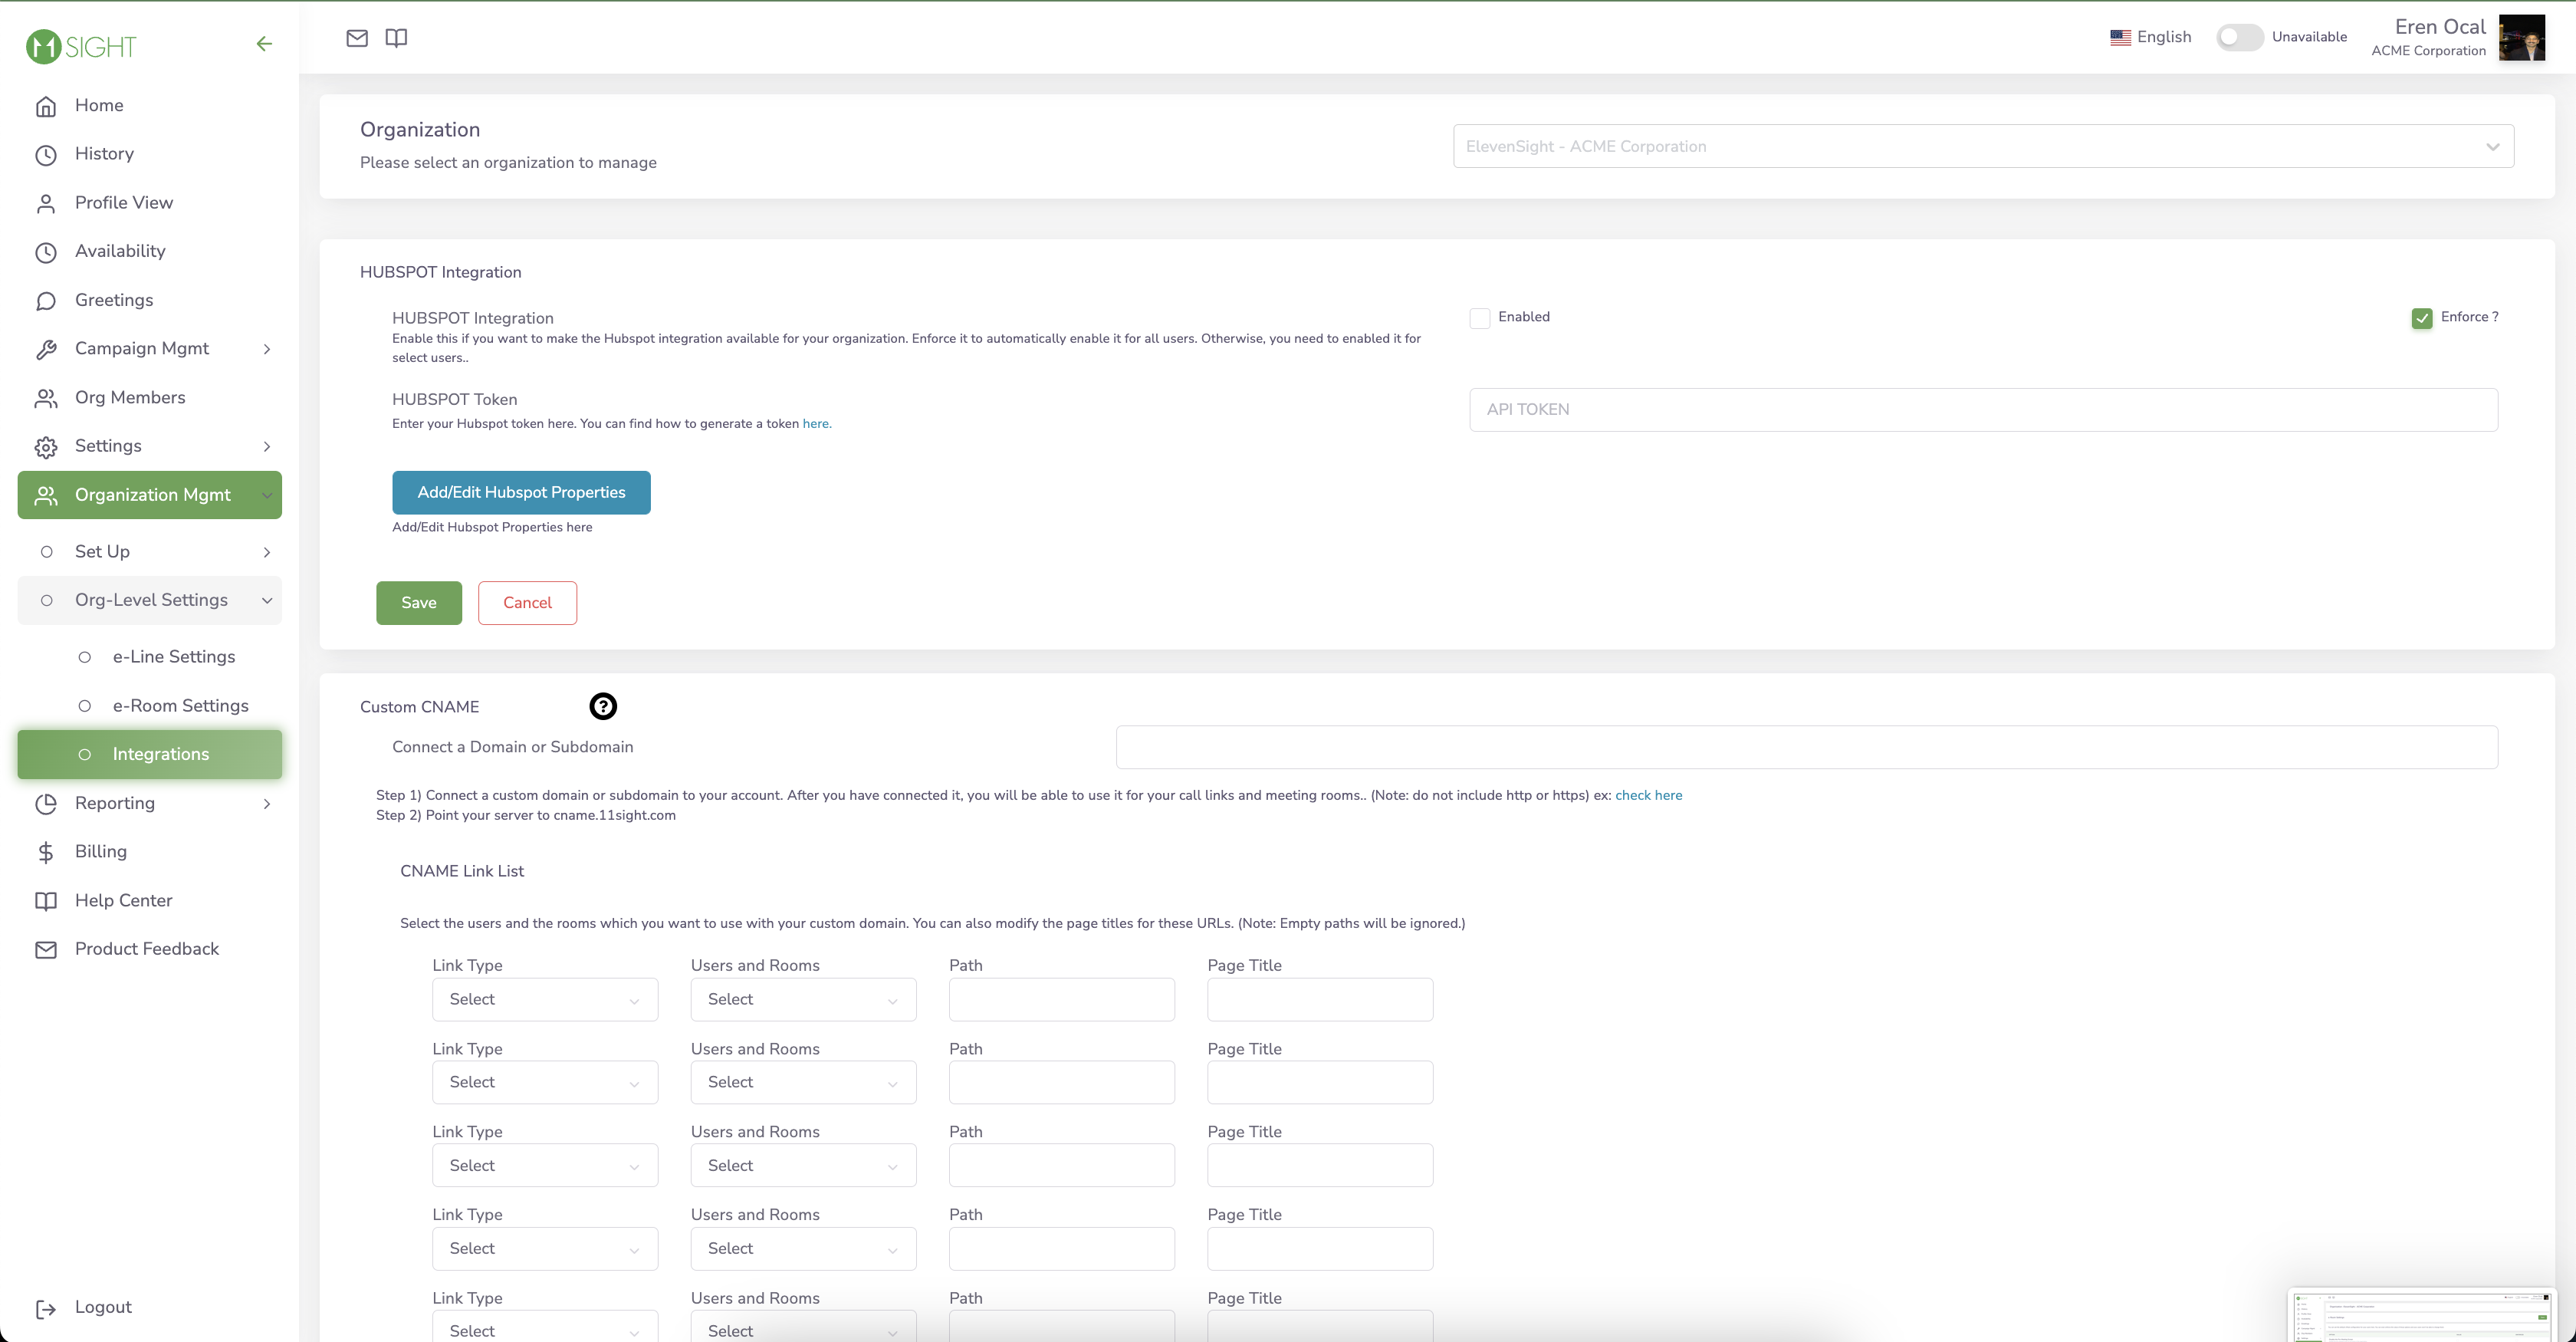Viewport: 2576px width, 1342px height.
Task: Click Add/Edit Hubspot Properties button
Action: (x=521, y=492)
